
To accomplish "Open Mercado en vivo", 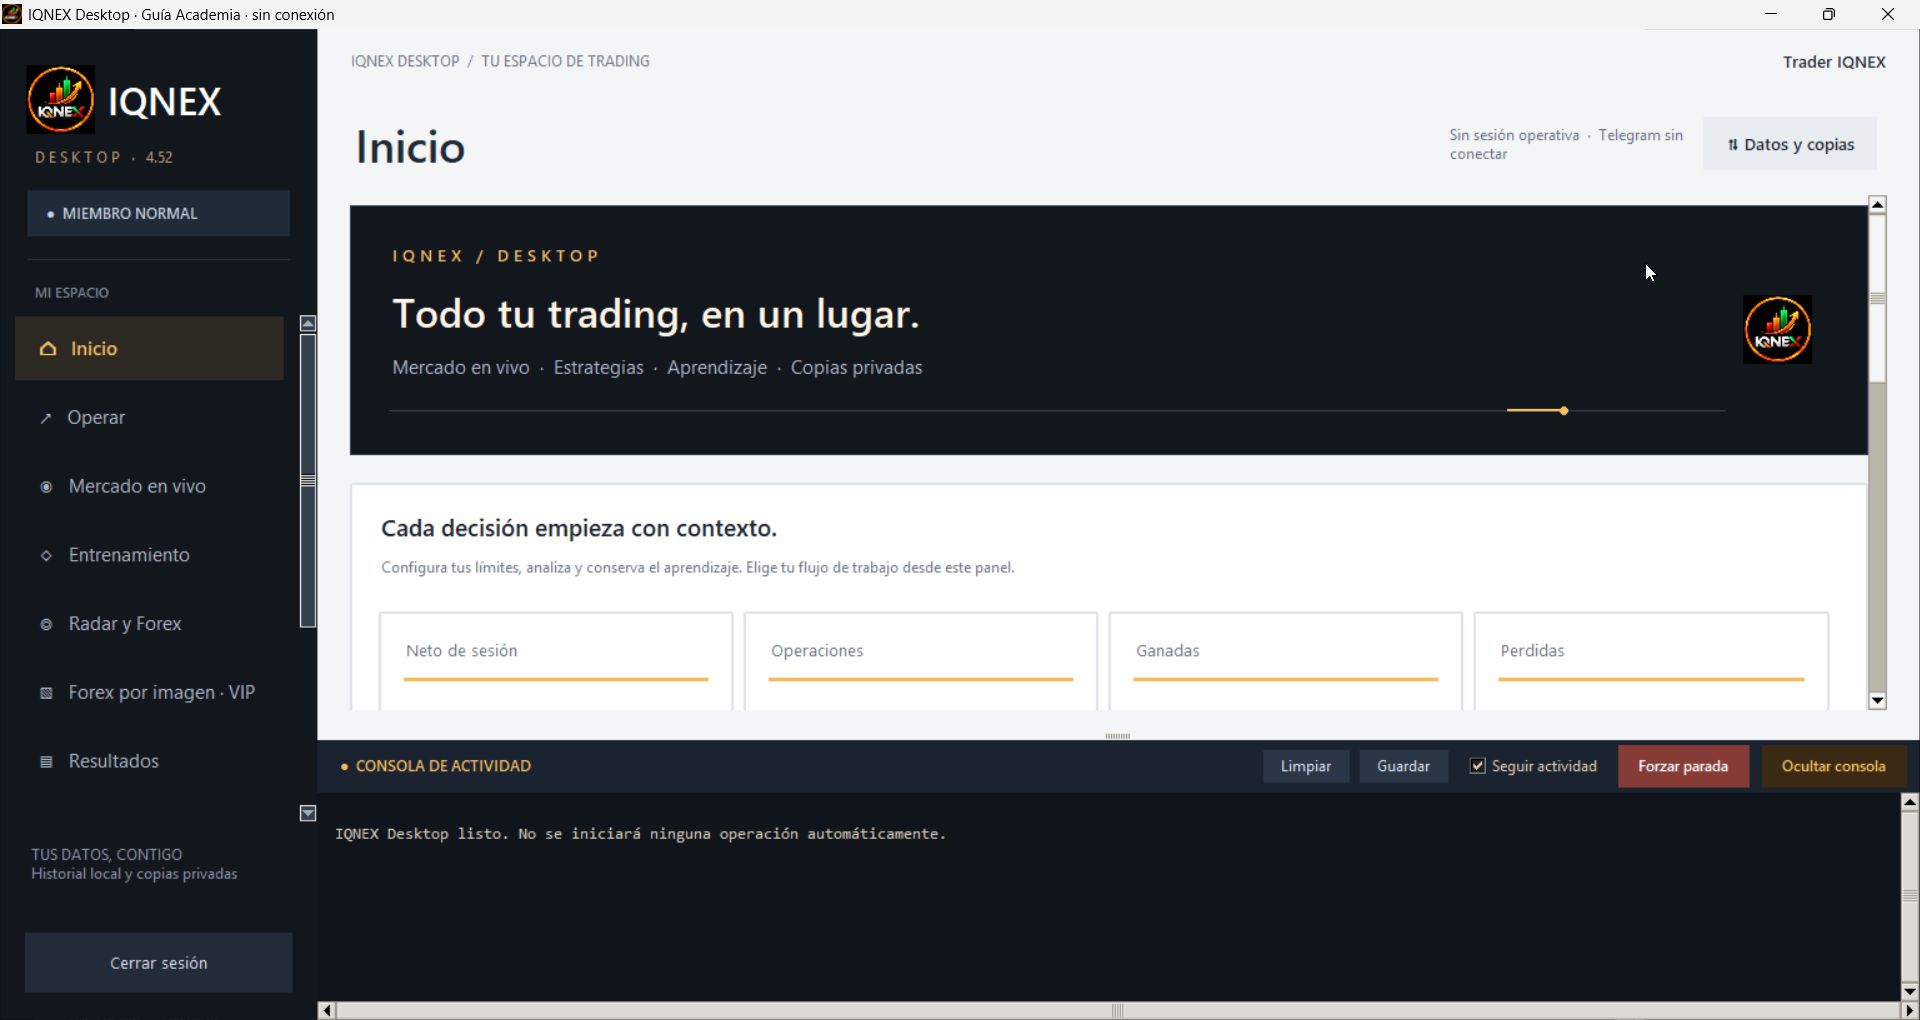I will (149, 487).
